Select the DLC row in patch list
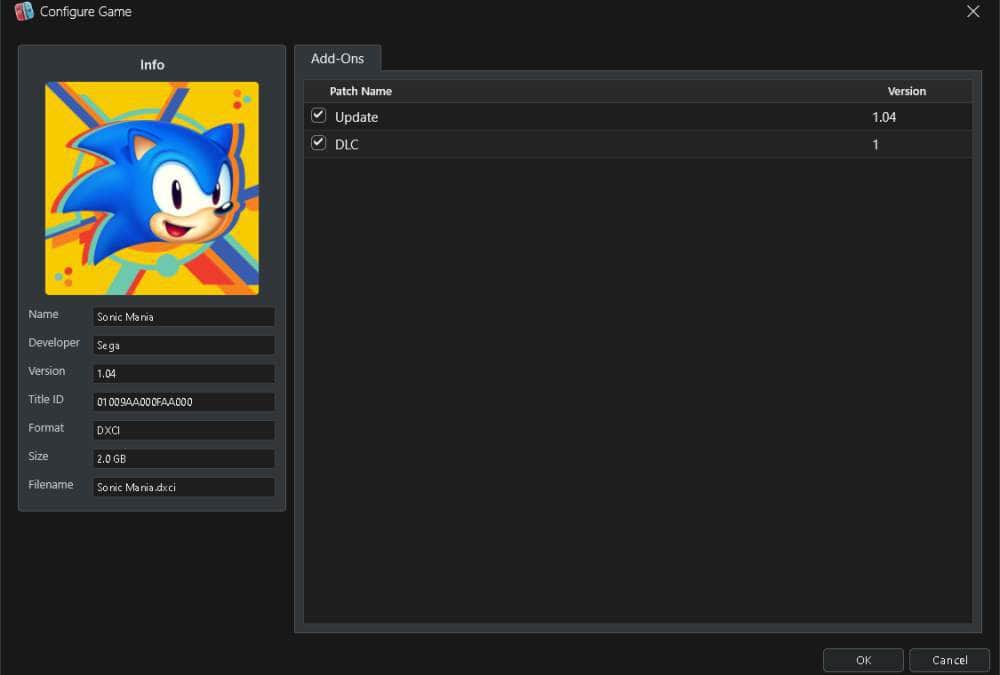Screen dimensions: 1000x675 638,144
